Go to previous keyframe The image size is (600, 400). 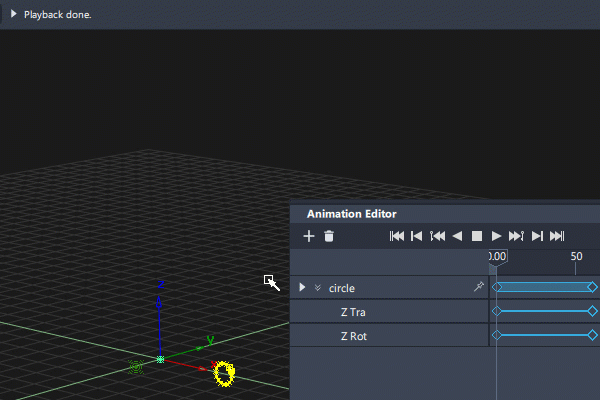click(437, 236)
